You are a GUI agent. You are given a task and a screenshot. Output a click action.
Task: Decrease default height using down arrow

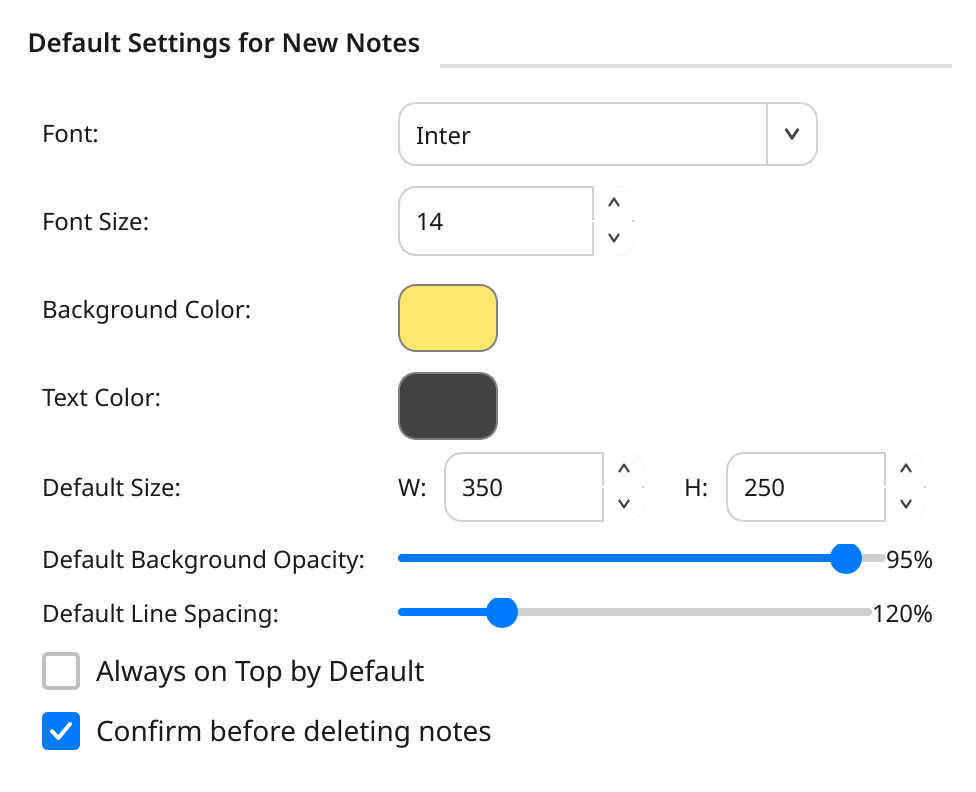click(906, 504)
